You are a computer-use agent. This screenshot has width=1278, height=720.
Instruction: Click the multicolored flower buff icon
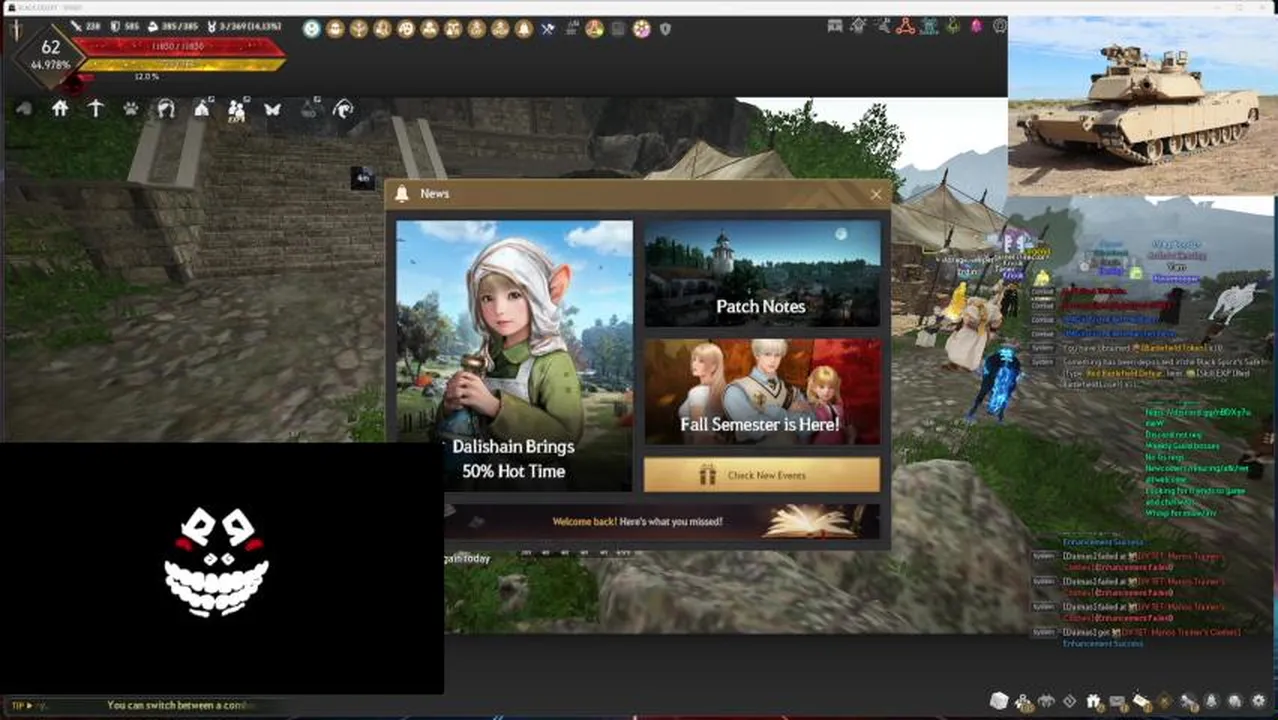tap(642, 29)
